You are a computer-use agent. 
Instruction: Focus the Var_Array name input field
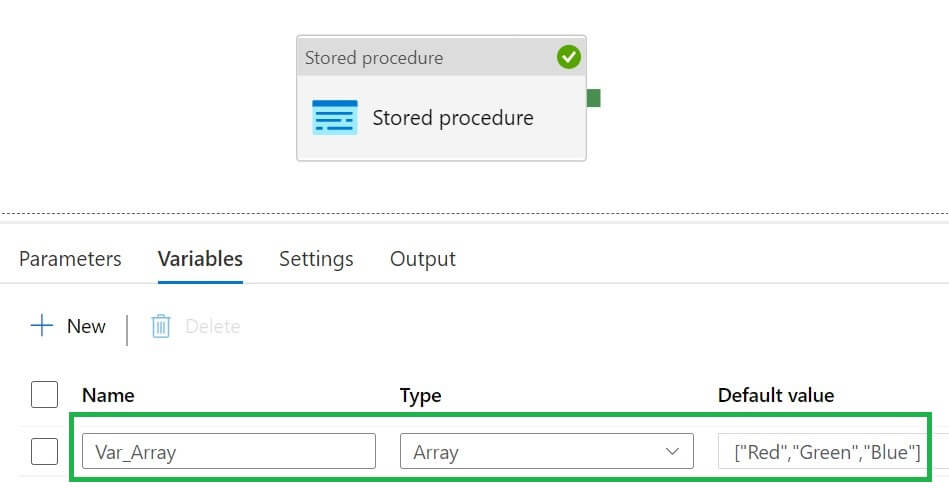229,452
